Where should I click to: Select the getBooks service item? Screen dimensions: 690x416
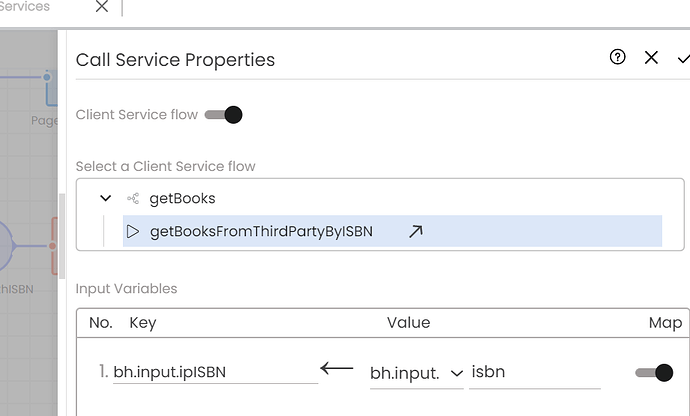coord(182,199)
